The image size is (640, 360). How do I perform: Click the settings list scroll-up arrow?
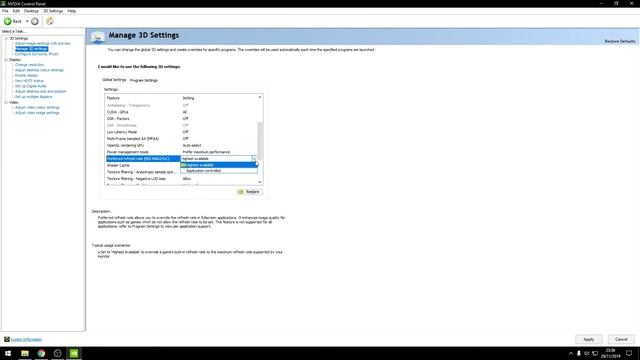point(260,98)
